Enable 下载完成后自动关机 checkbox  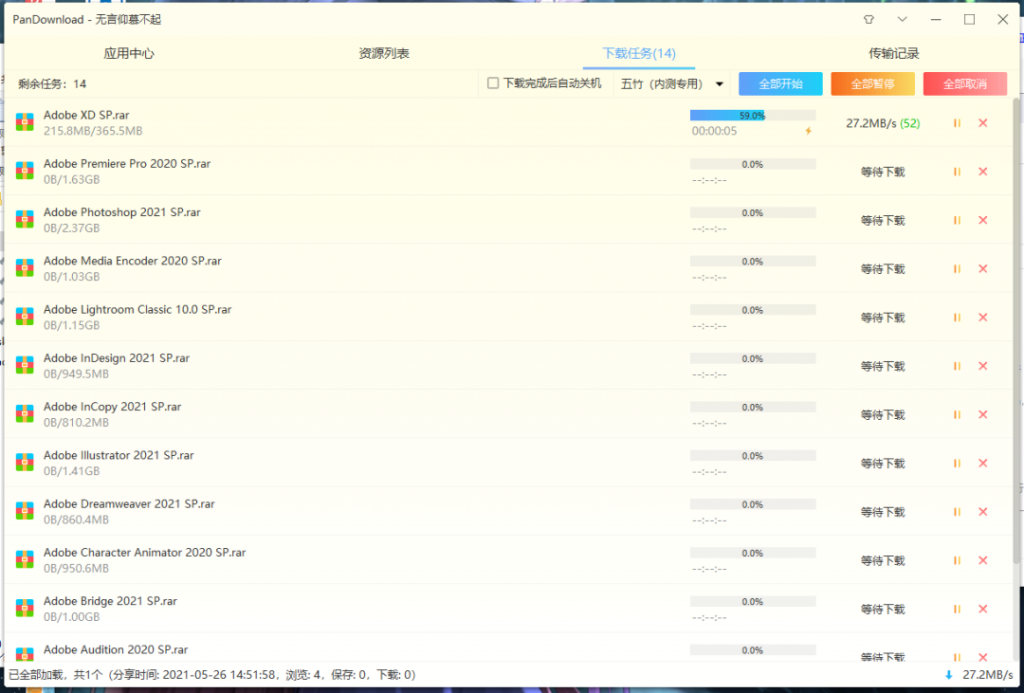coord(494,83)
